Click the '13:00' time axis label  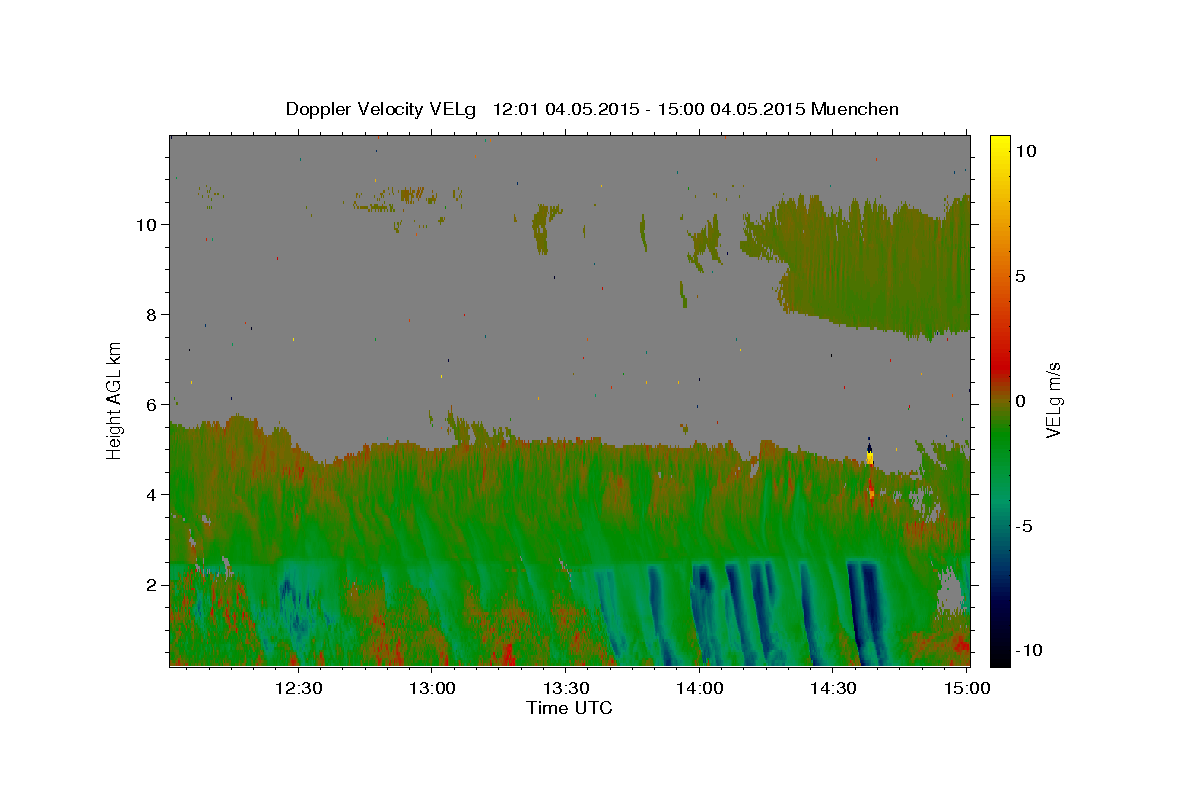[x=433, y=688]
